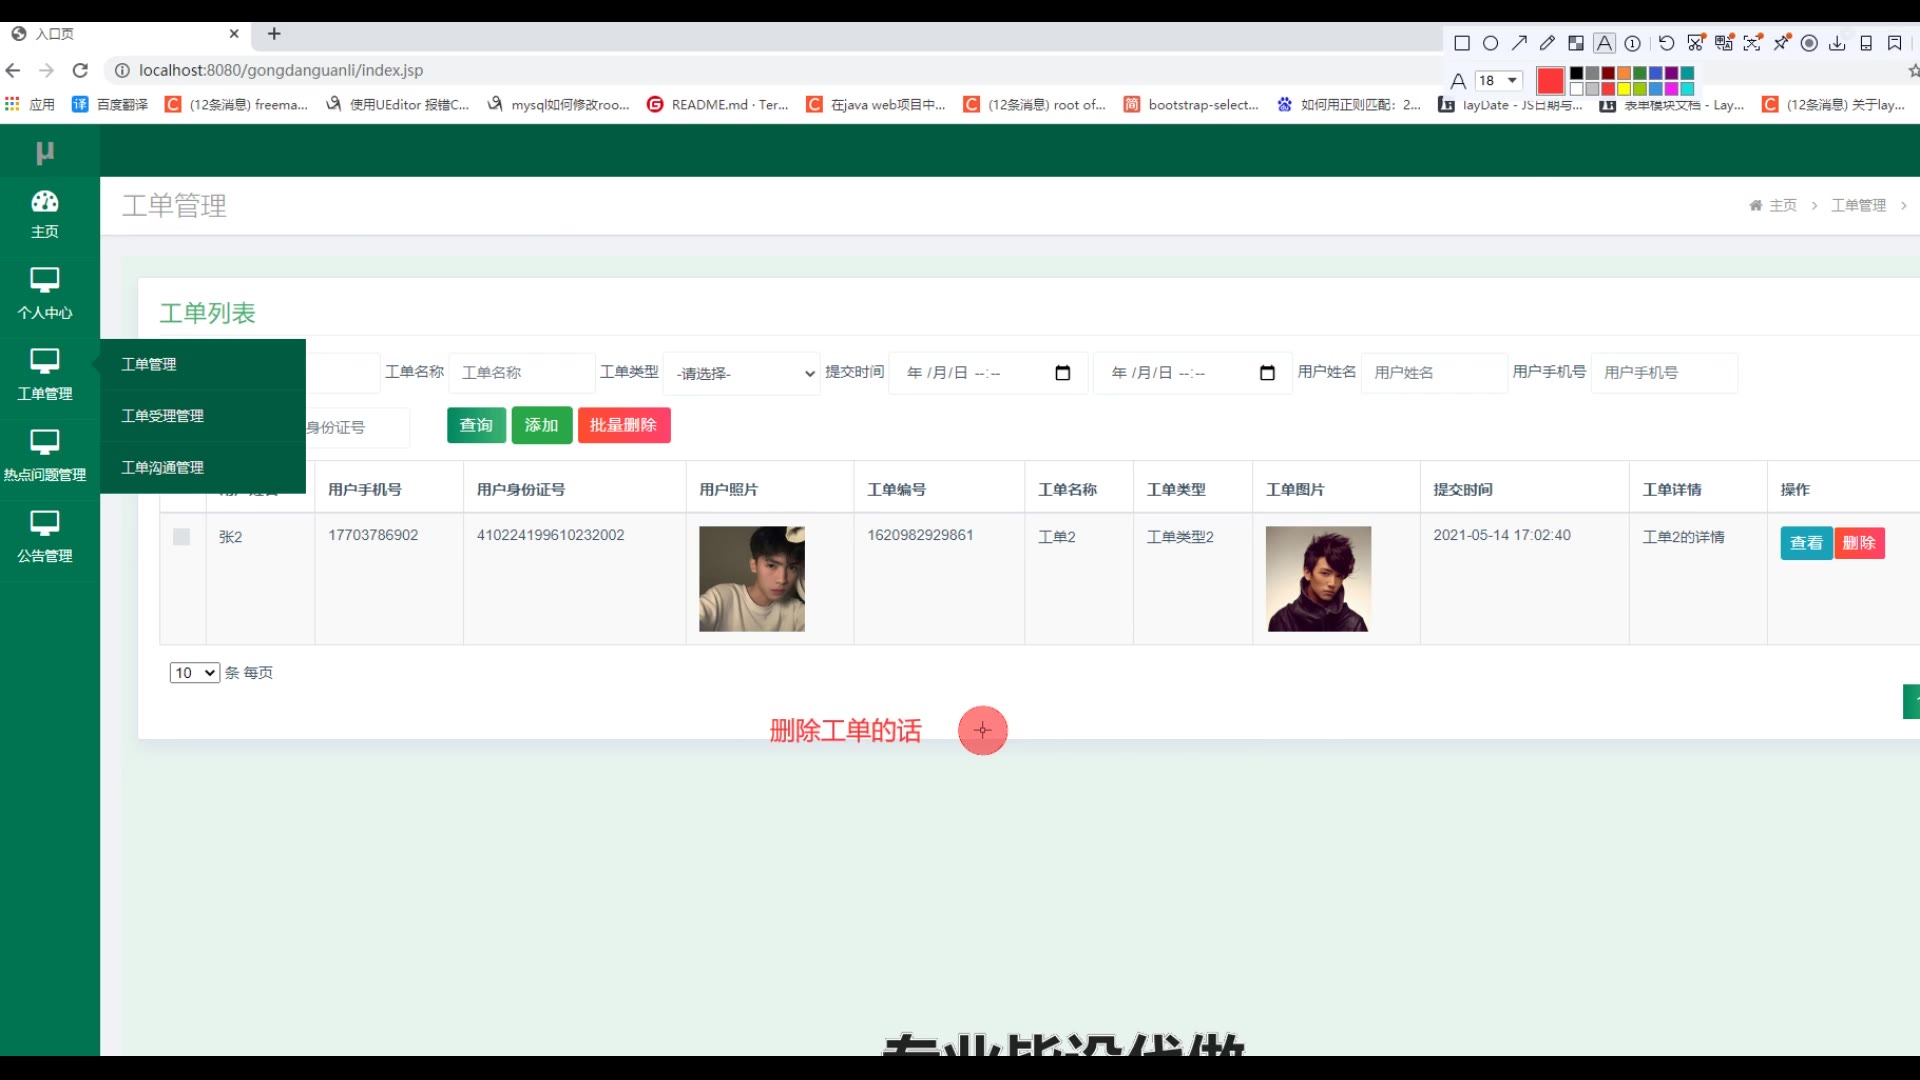Click the 用户姓名 input field
The width and height of the screenshot is (1920, 1080).
pyautogui.click(x=1433, y=373)
